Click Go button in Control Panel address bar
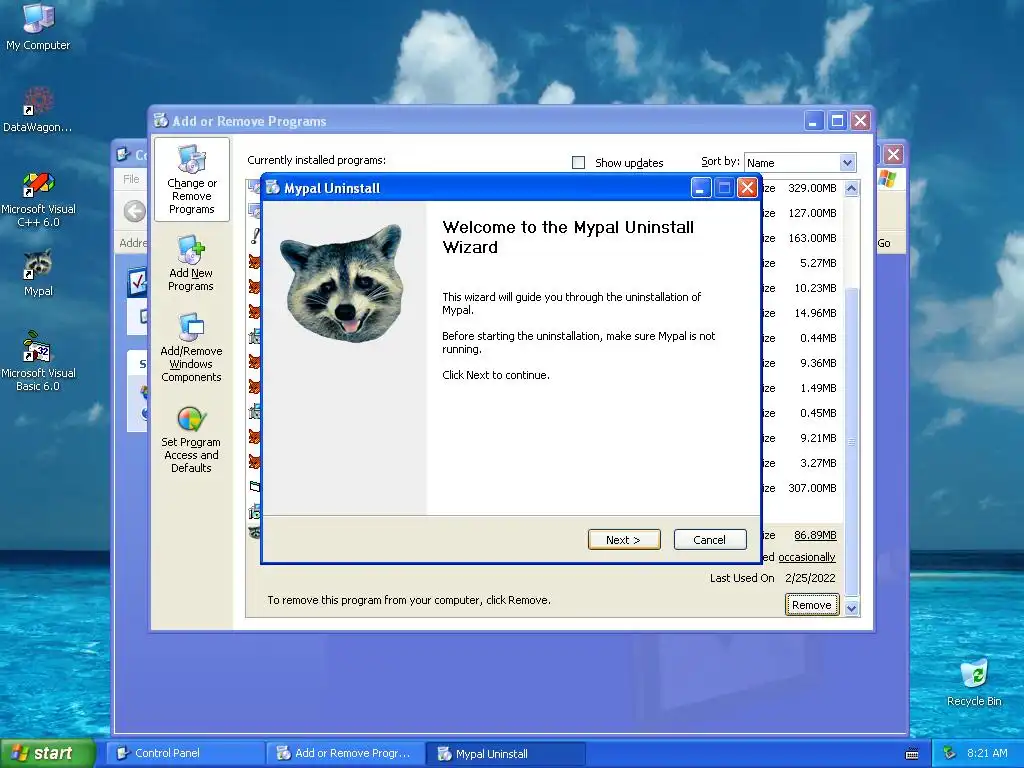 (x=884, y=243)
